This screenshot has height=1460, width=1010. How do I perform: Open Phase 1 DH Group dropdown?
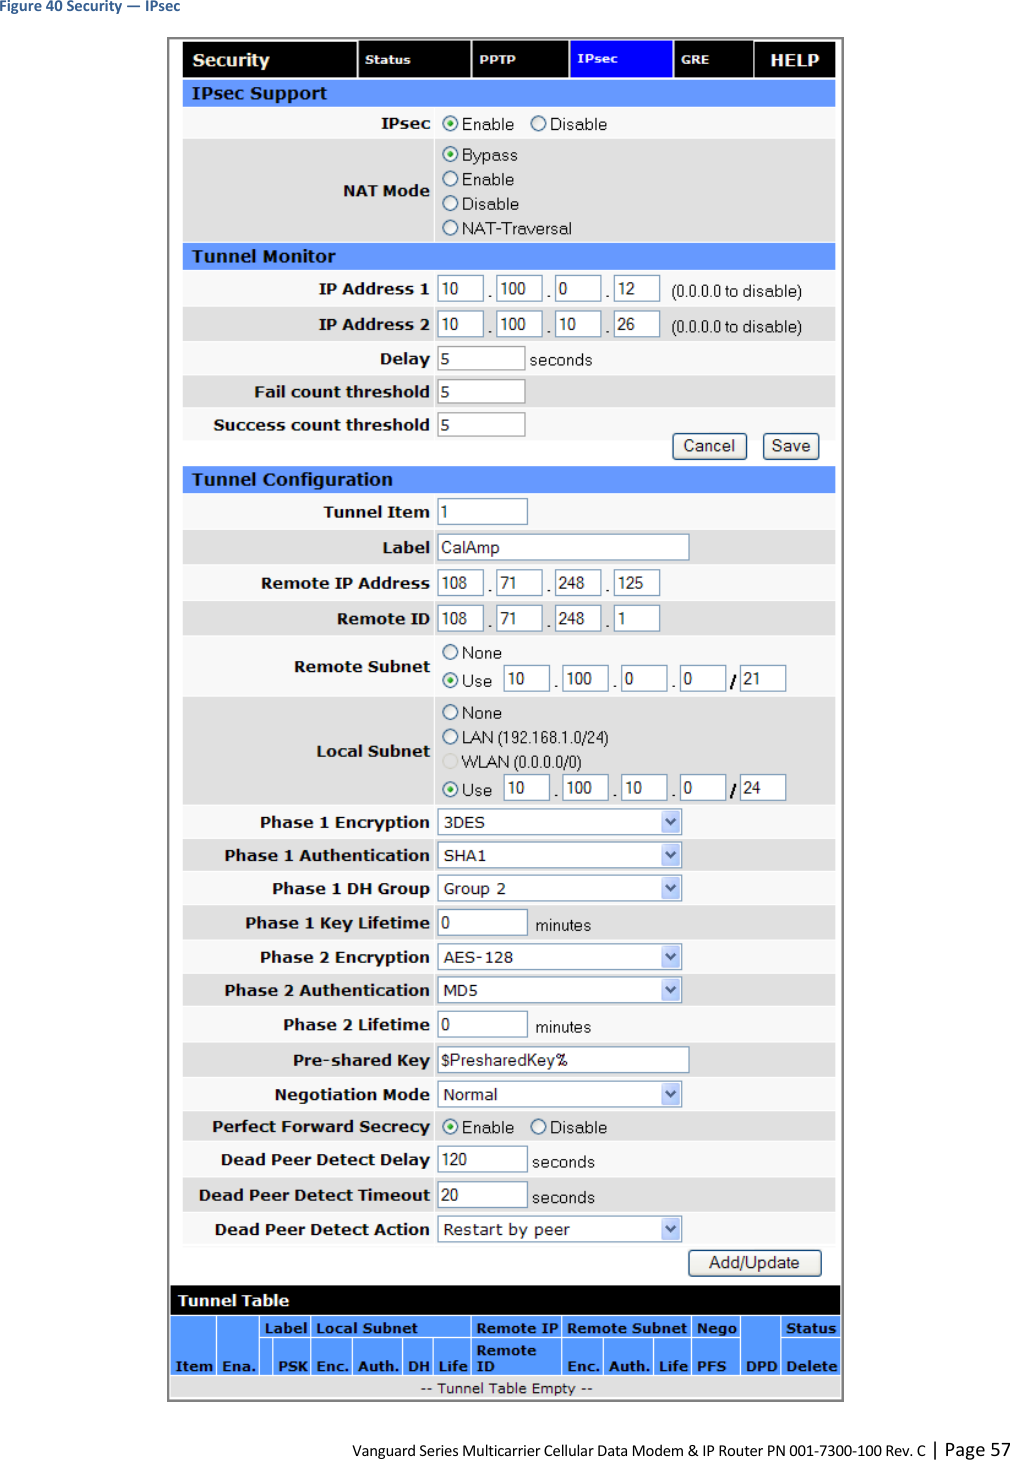point(560,888)
